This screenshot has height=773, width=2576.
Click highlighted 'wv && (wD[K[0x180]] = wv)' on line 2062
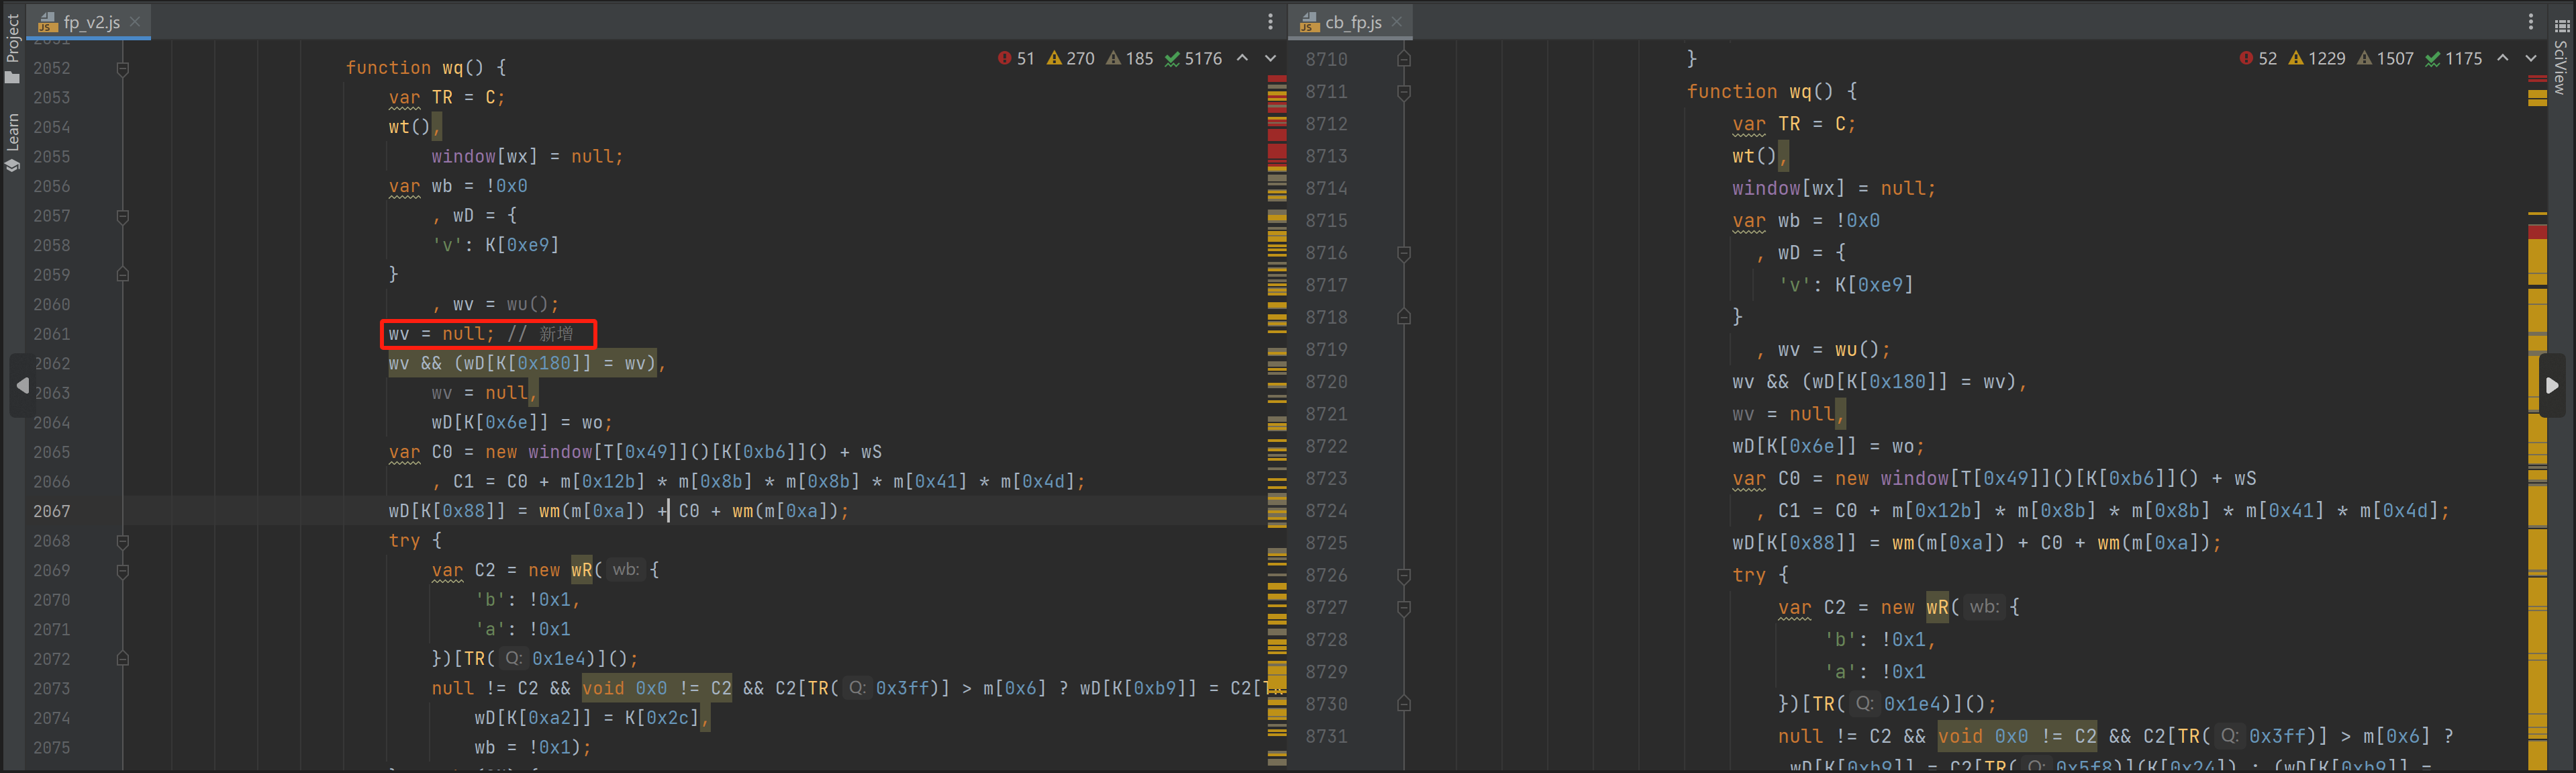point(522,363)
